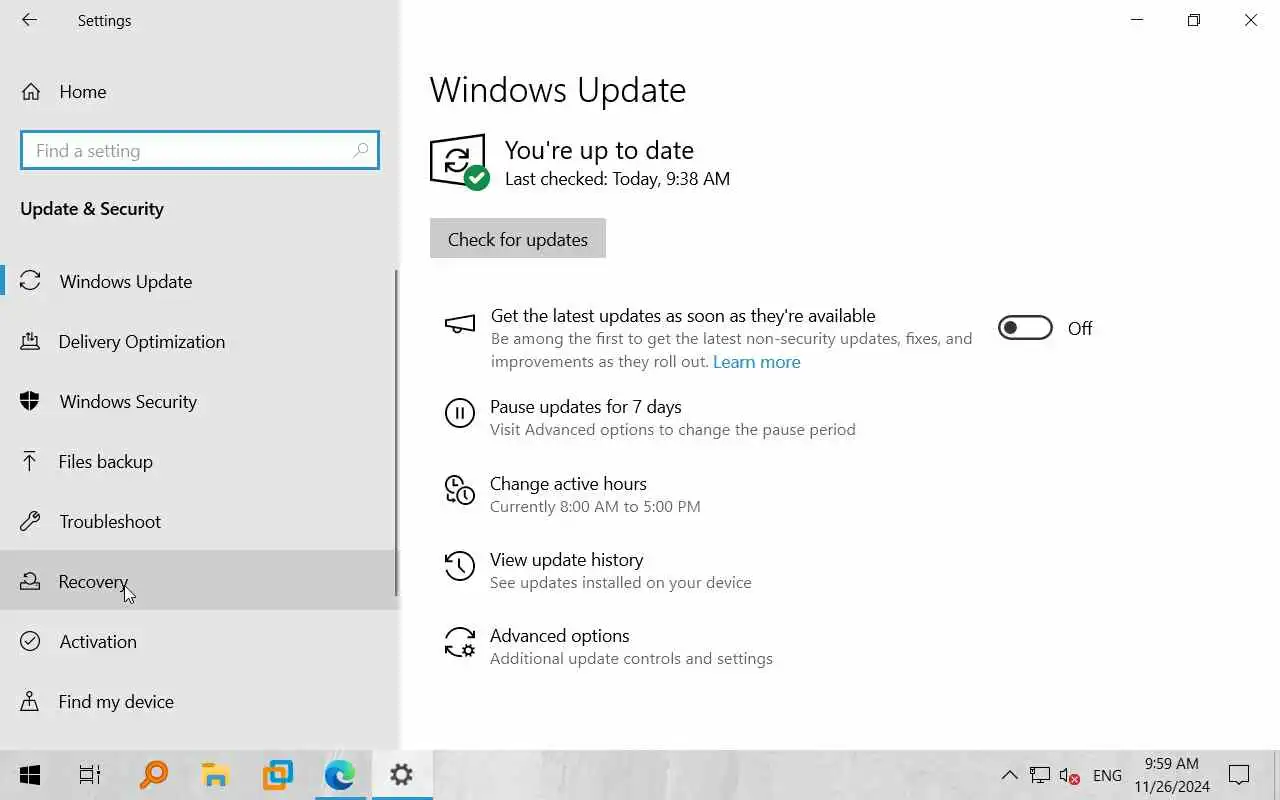Open the Home icon in sidebar
Viewport: 1280px width, 800px height.
(31, 92)
